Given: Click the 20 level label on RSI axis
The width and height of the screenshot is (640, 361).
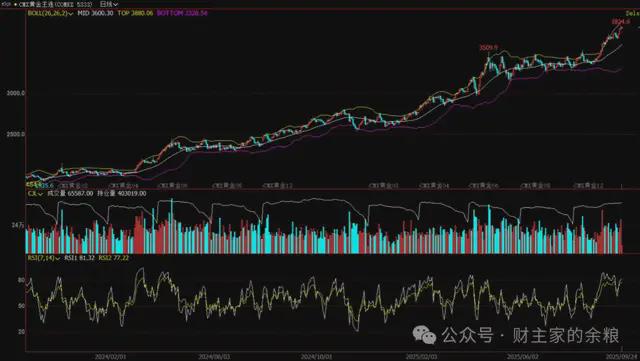Looking at the screenshot, I should point(21,332).
